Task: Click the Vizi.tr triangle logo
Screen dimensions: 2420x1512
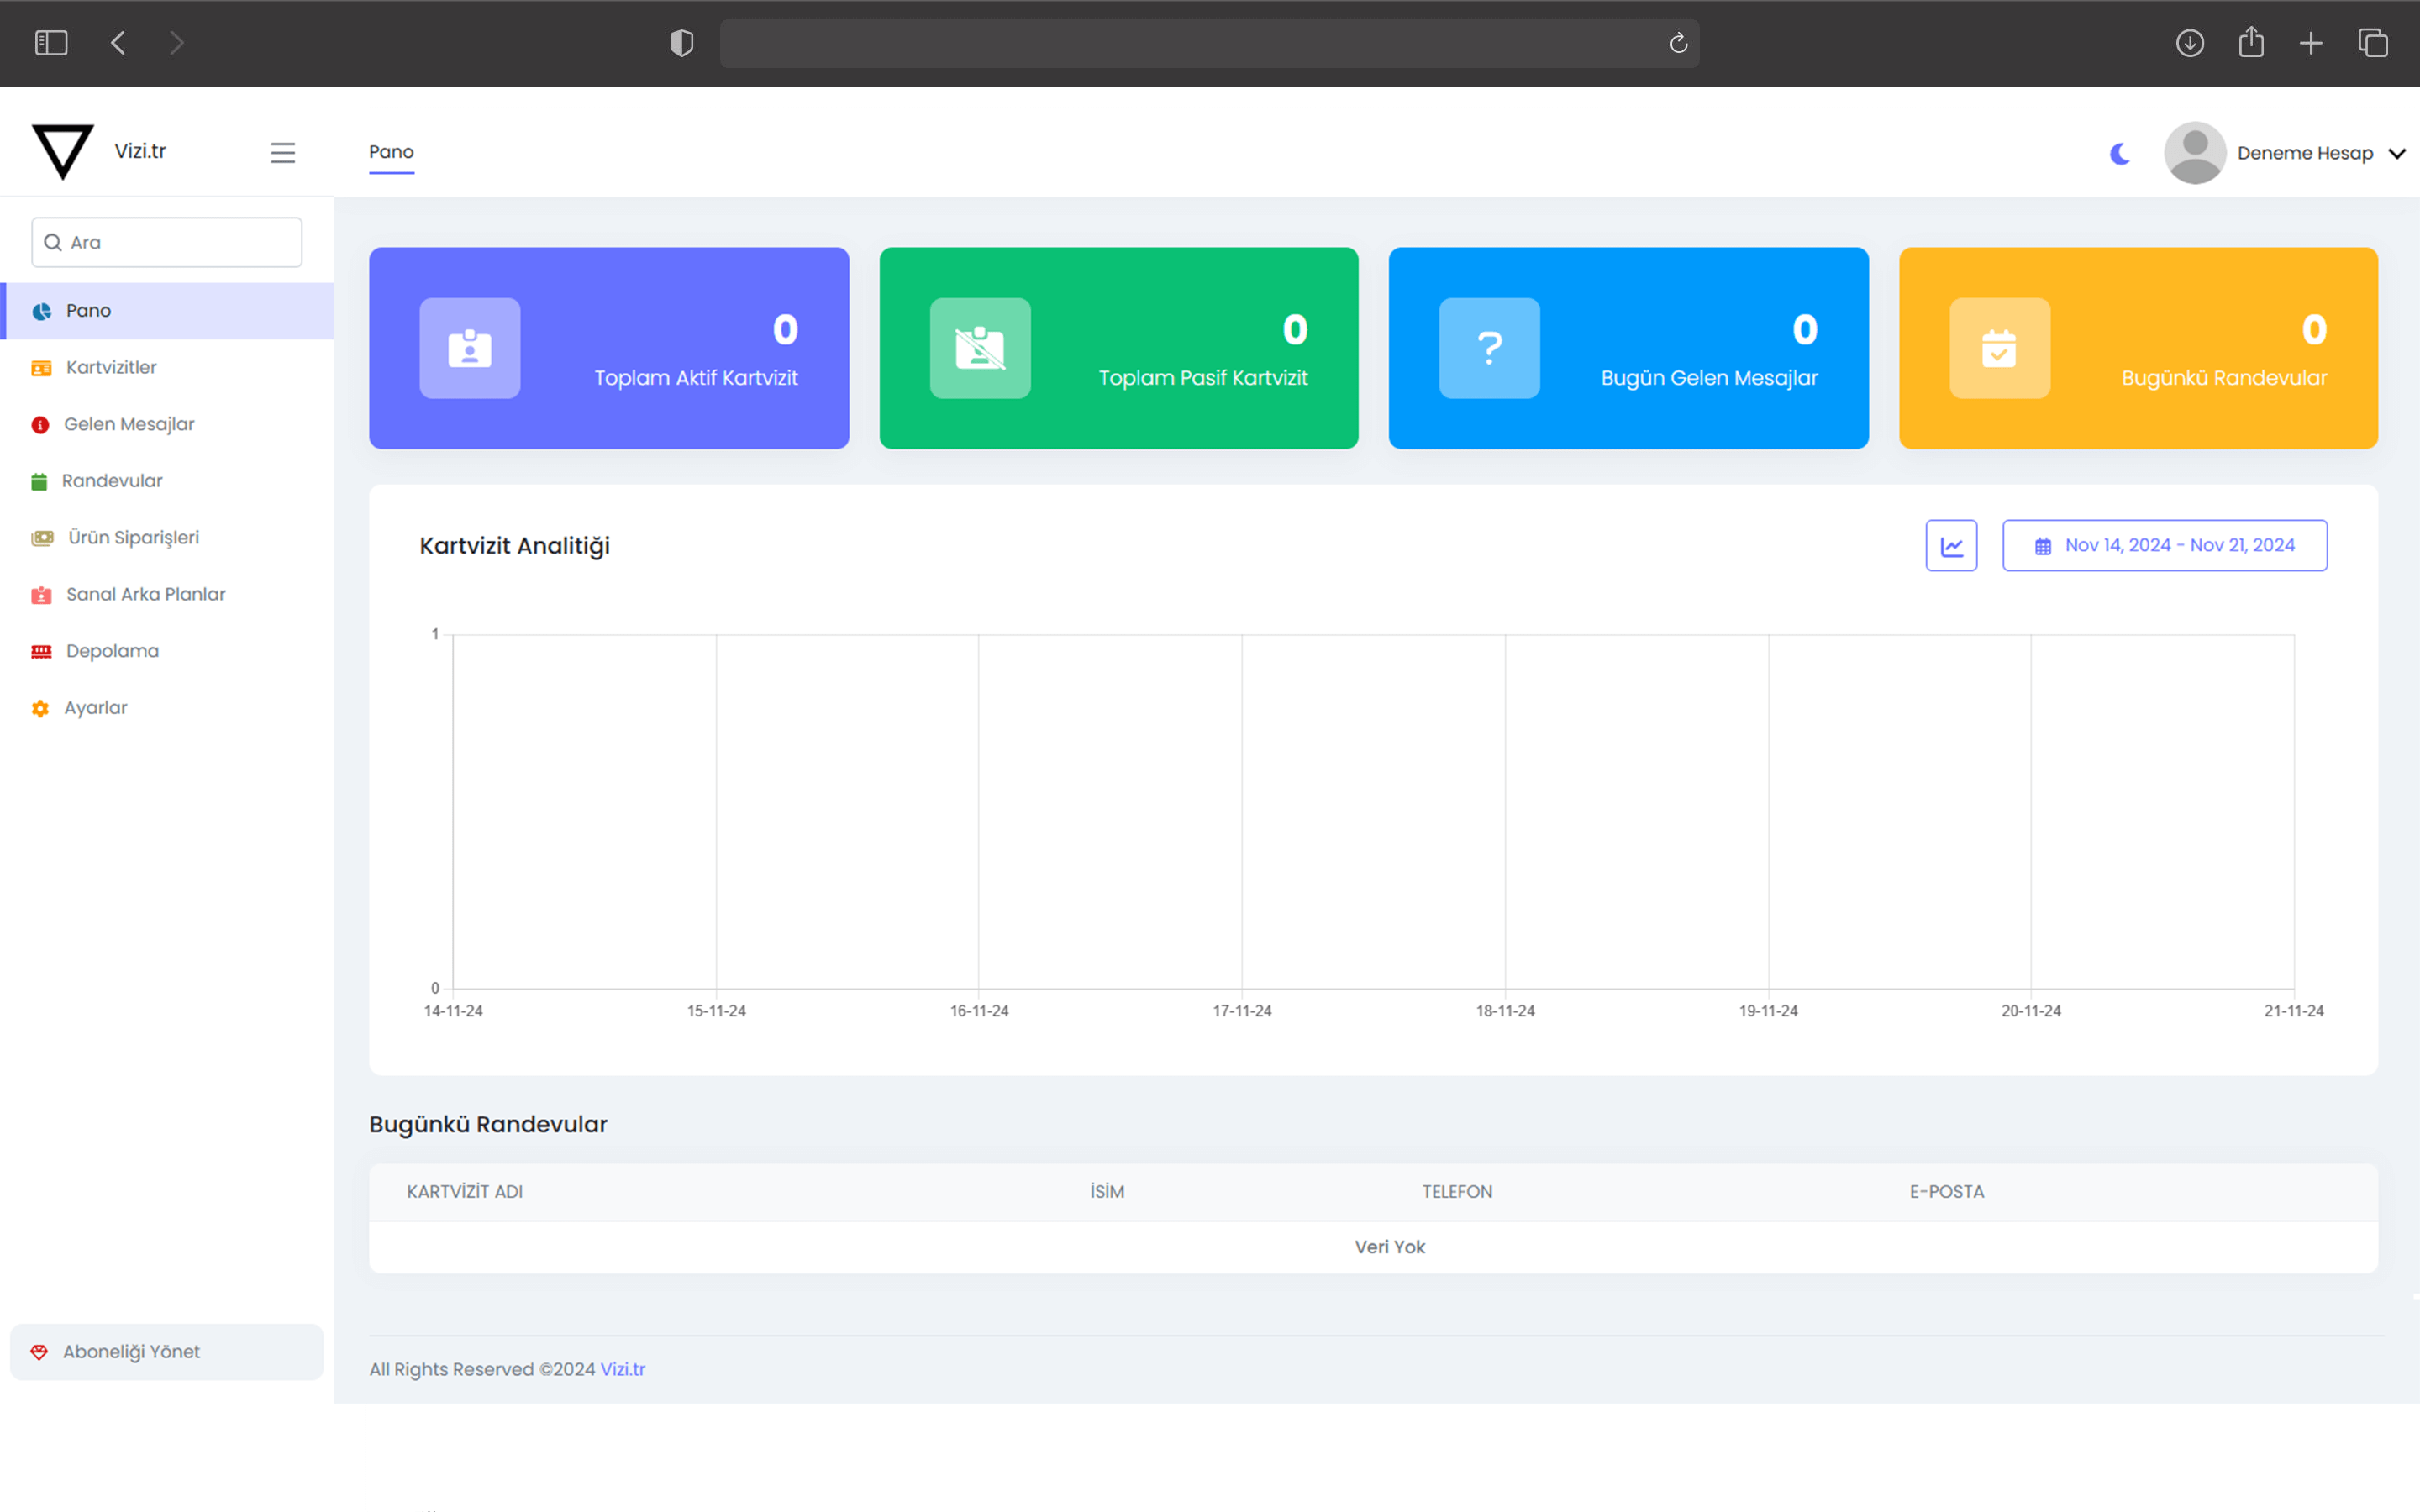Action: pos(62,152)
